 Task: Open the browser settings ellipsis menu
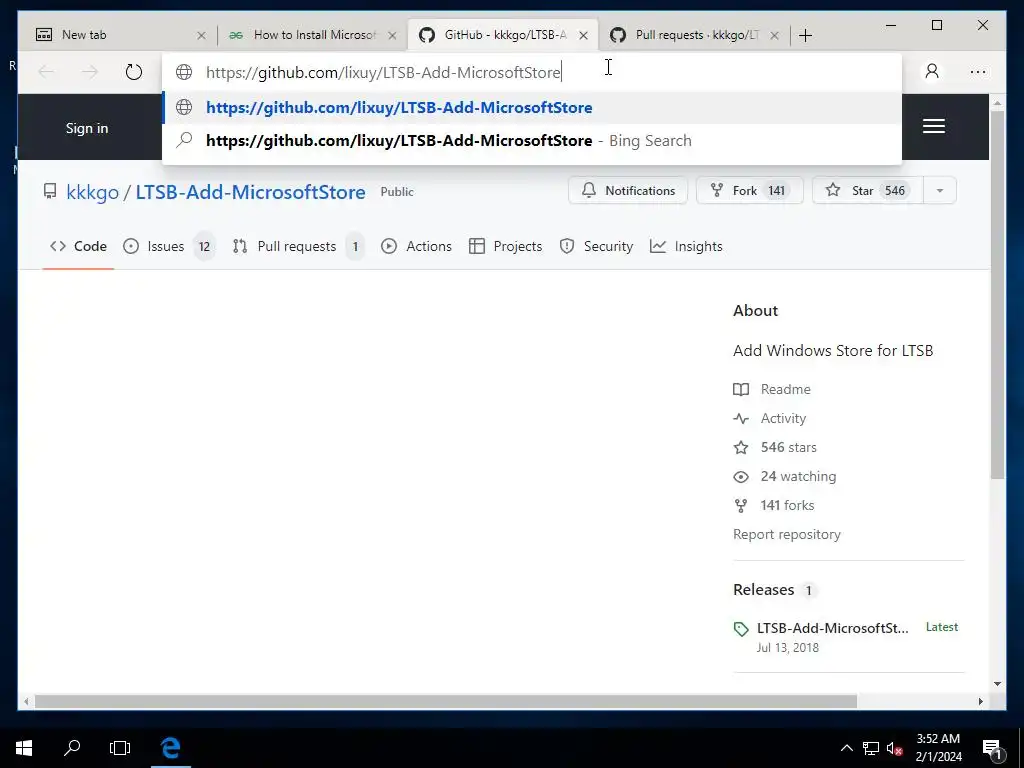978,72
